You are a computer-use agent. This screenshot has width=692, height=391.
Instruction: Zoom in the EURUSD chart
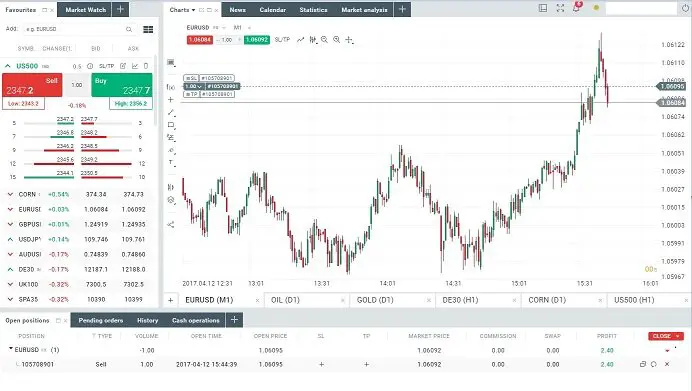click(x=337, y=40)
